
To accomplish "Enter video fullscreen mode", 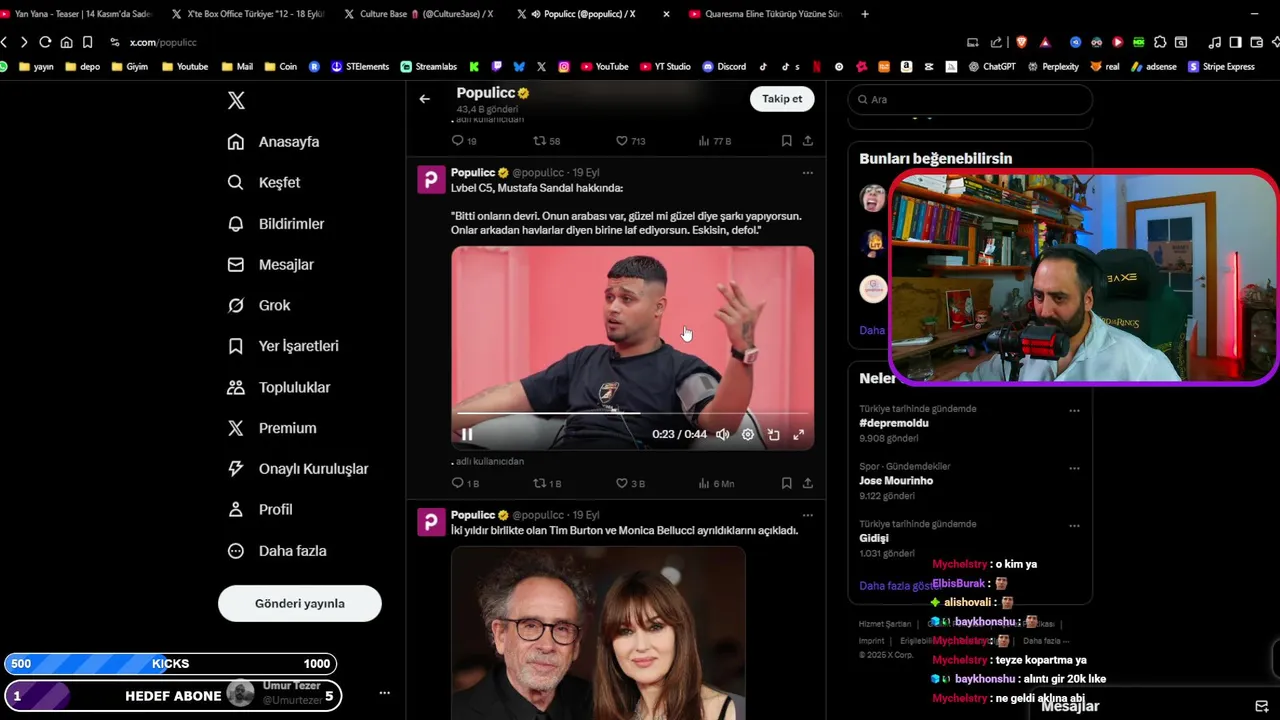I will click(799, 434).
